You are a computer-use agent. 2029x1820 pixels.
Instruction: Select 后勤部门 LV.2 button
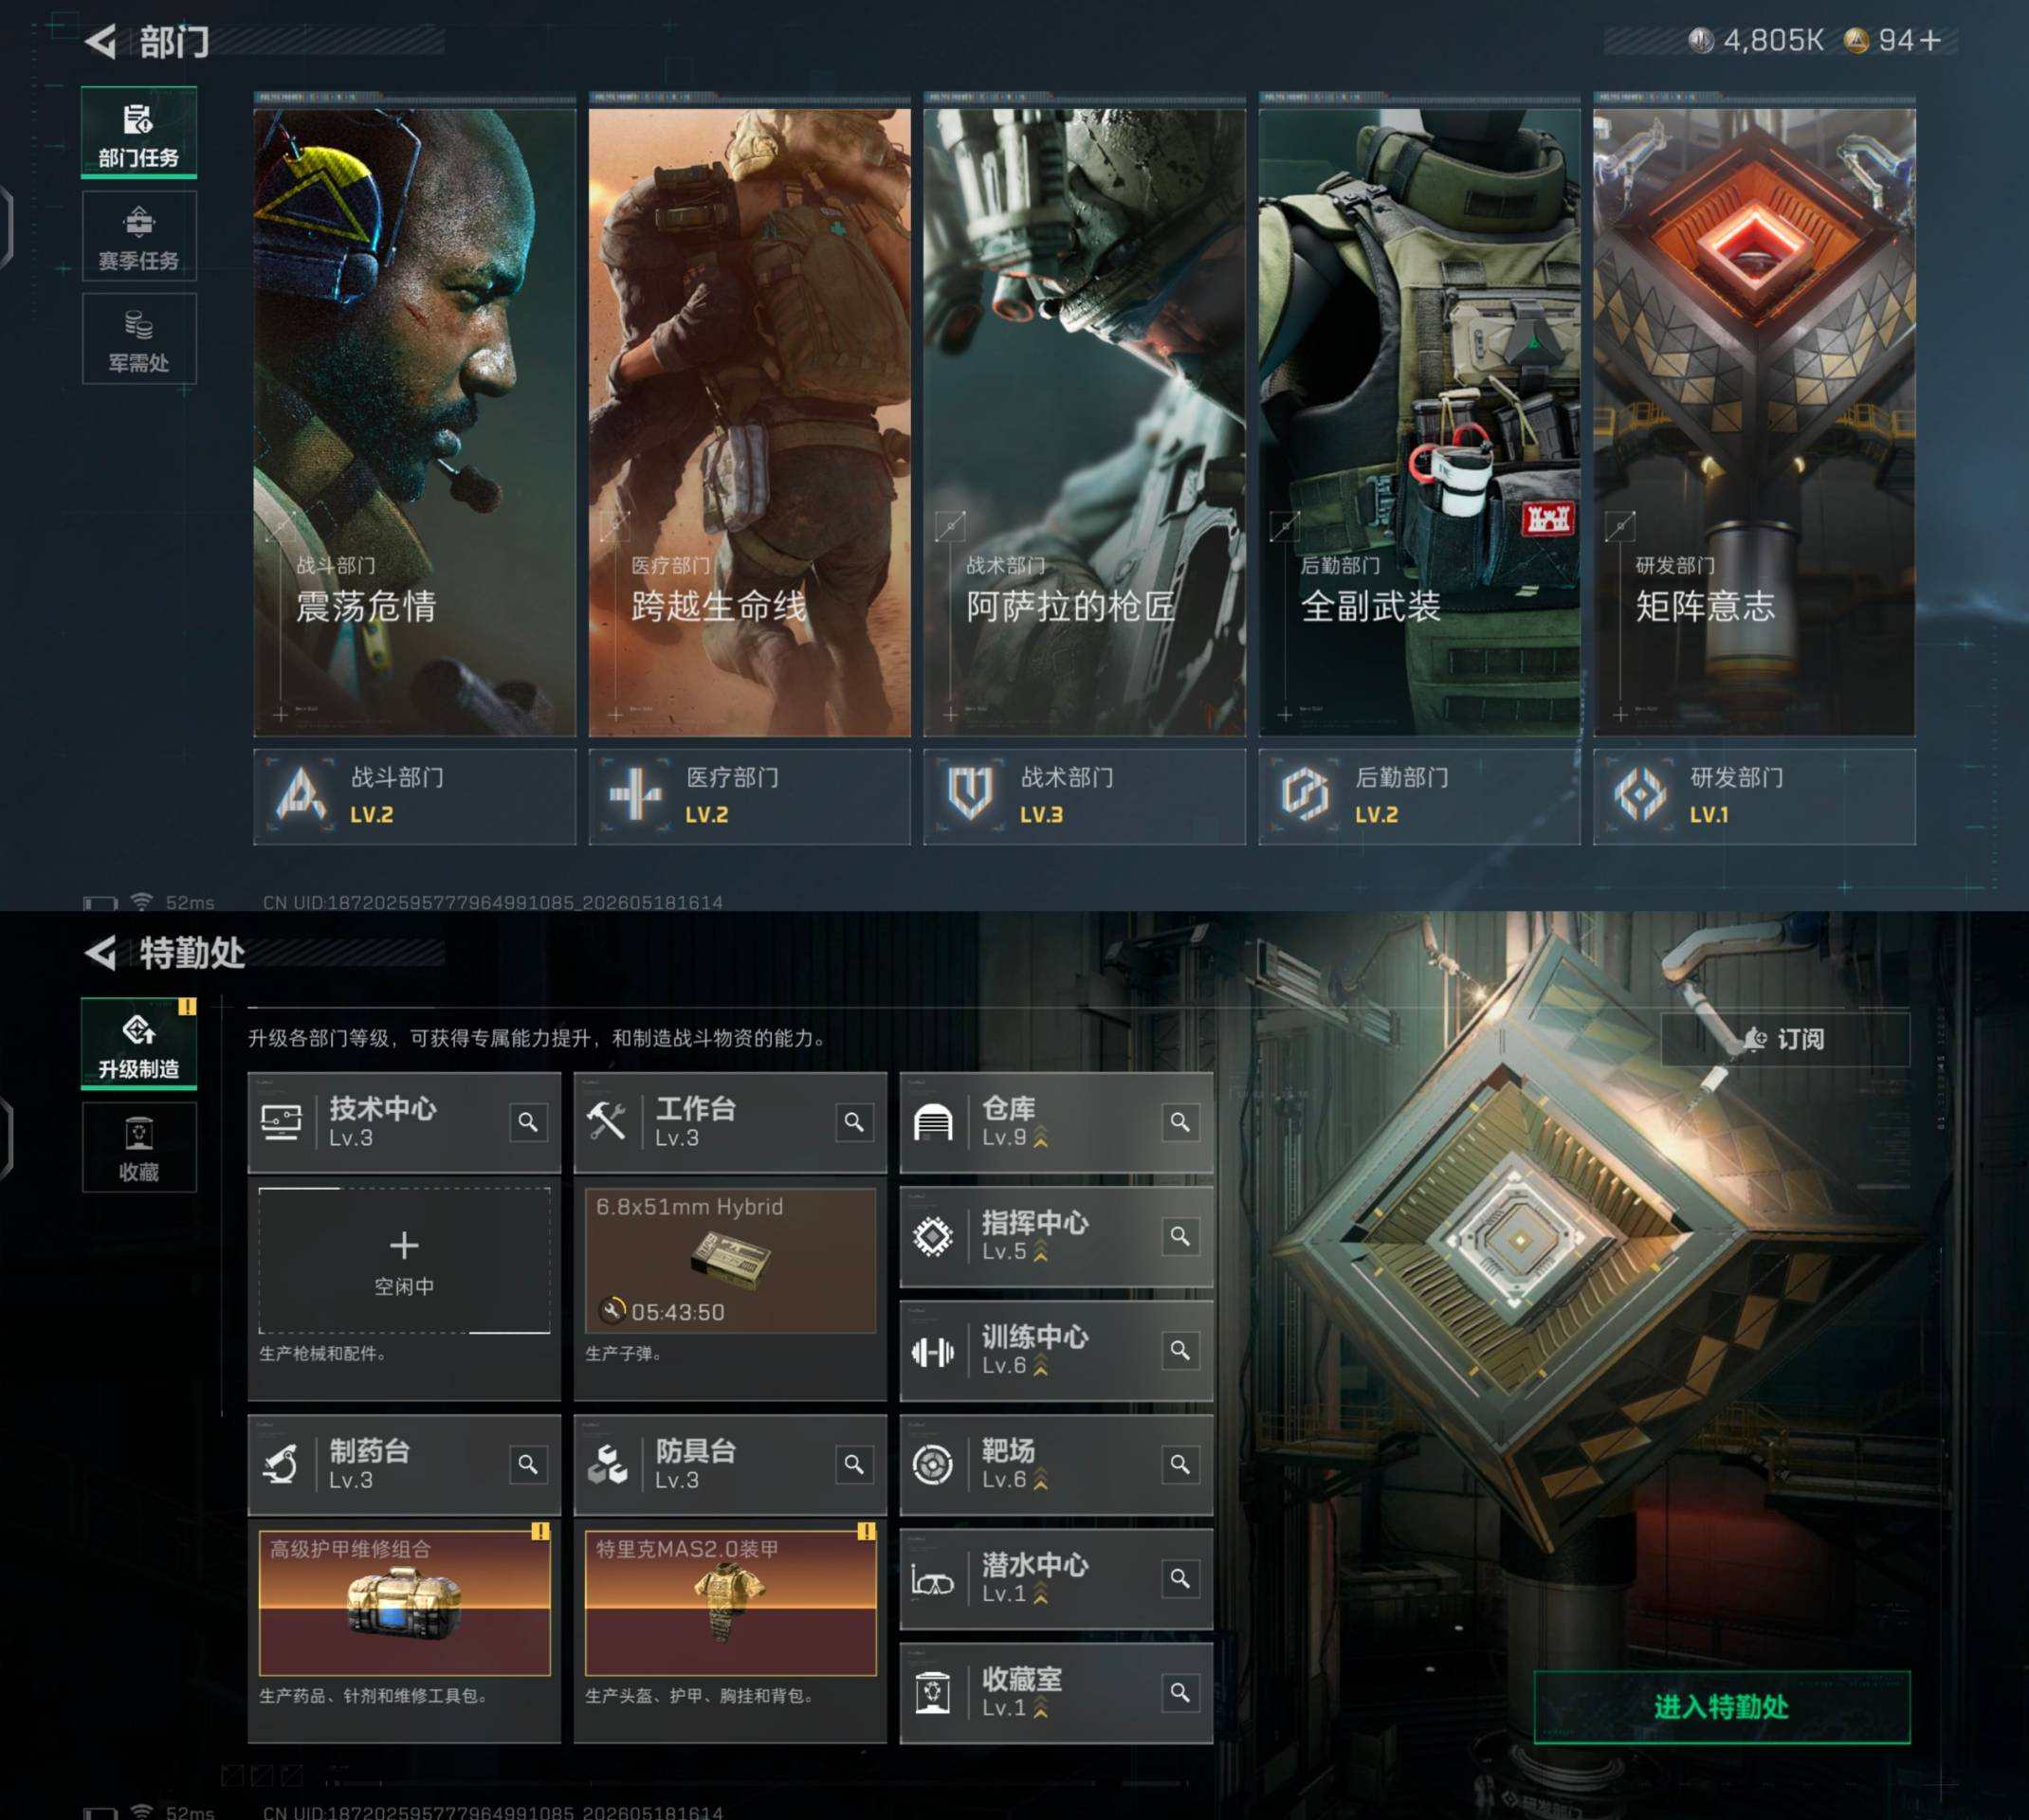(1420, 797)
